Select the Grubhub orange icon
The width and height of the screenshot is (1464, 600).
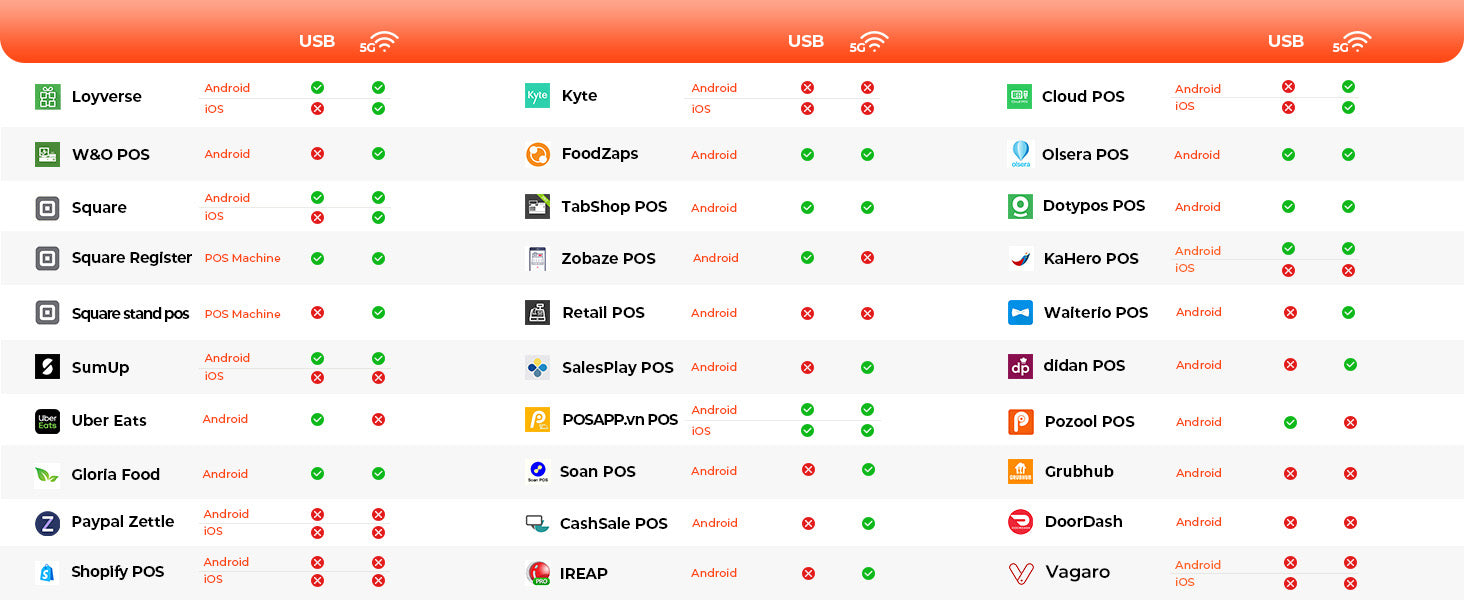tap(1020, 472)
